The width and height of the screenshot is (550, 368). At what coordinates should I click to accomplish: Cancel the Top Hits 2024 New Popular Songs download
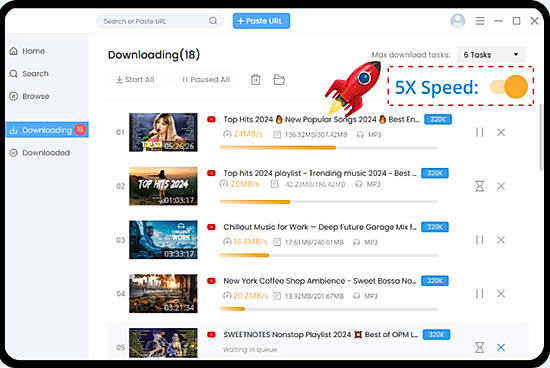pos(501,132)
